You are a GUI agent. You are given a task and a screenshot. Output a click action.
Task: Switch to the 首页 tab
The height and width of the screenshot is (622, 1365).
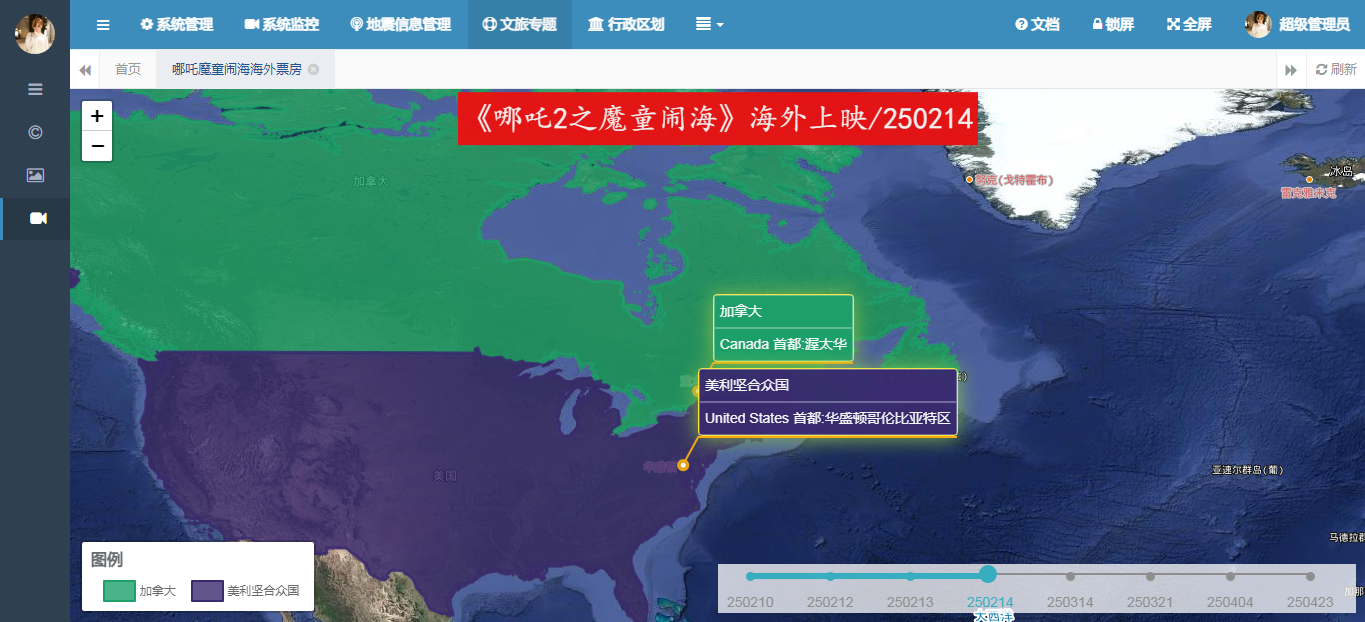coord(128,69)
